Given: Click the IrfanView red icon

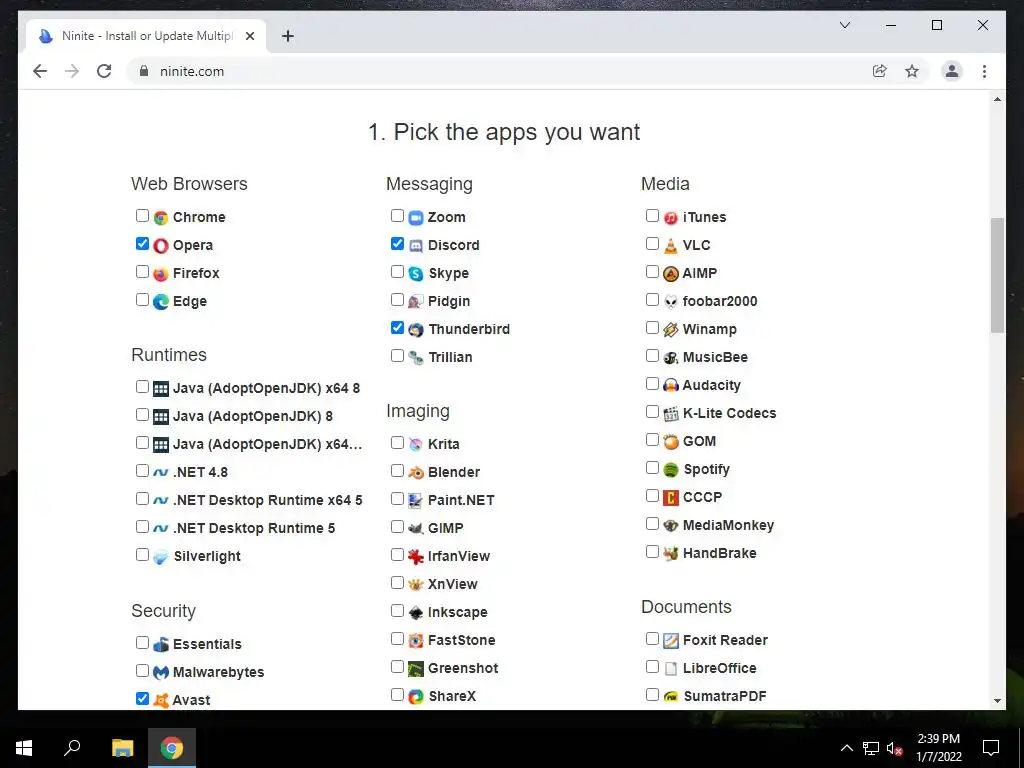Looking at the screenshot, I should coord(416,556).
